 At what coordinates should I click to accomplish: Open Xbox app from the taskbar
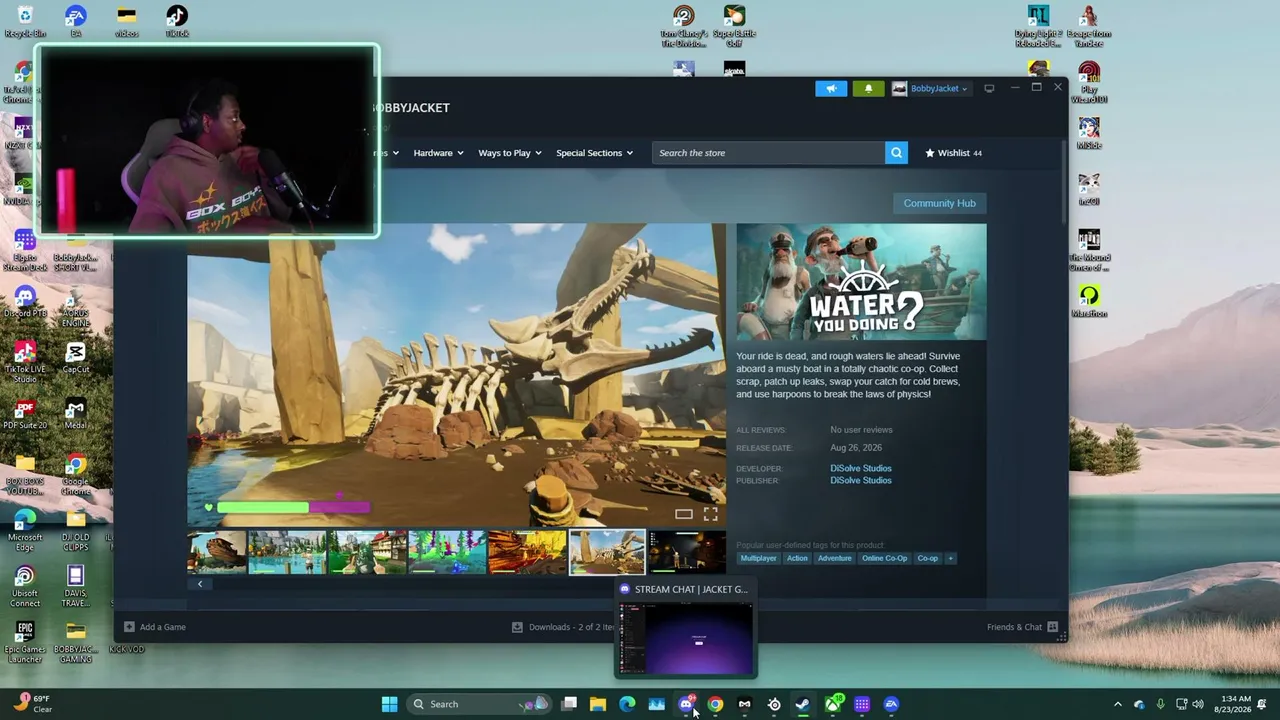coord(833,704)
